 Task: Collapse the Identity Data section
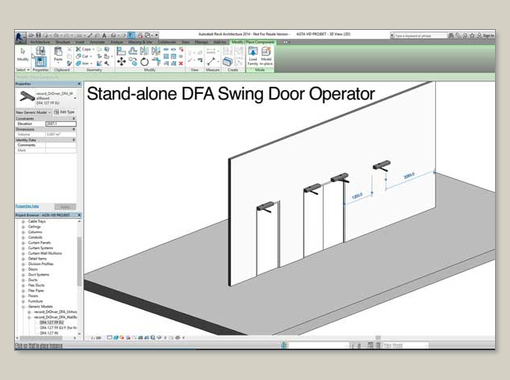[x=74, y=140]
